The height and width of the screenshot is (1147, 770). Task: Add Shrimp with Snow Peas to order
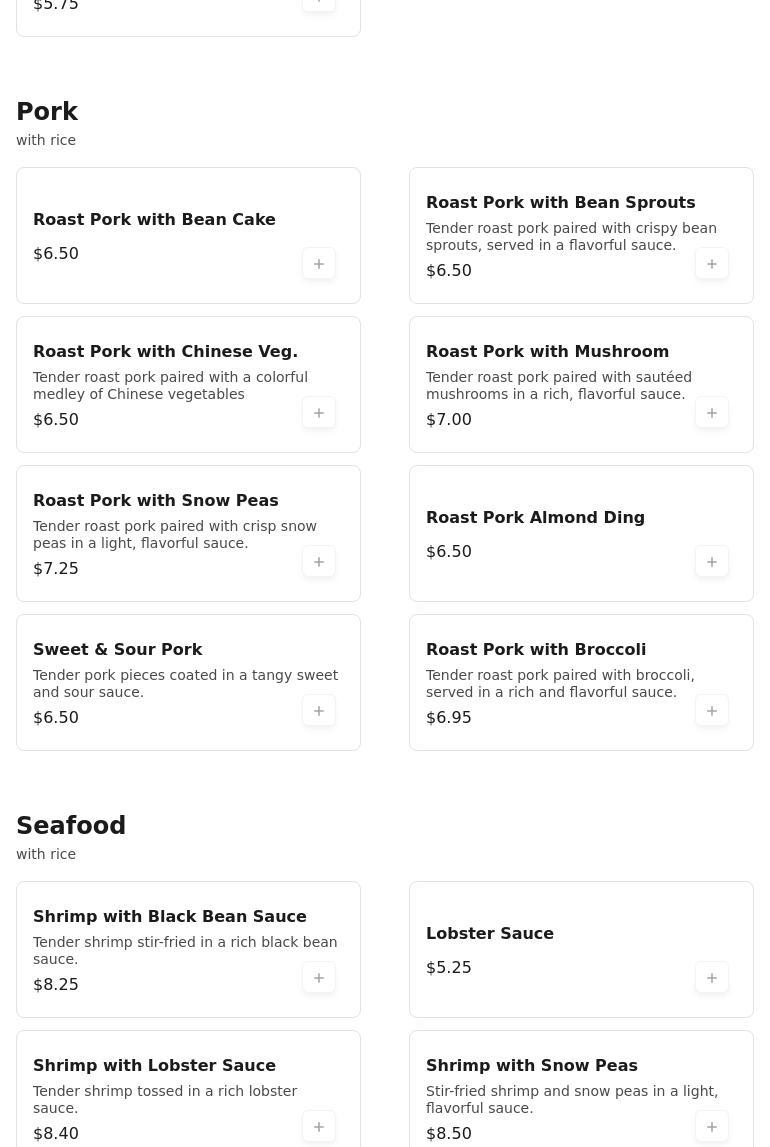point(712,1127)
